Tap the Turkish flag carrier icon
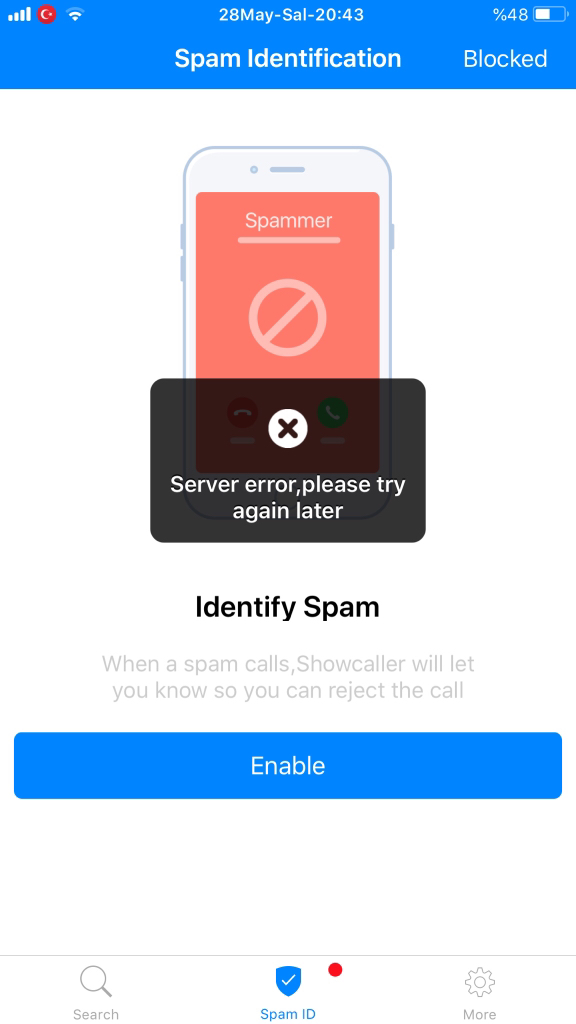The width and height of the screenshot is (576, 1024). 46,14
